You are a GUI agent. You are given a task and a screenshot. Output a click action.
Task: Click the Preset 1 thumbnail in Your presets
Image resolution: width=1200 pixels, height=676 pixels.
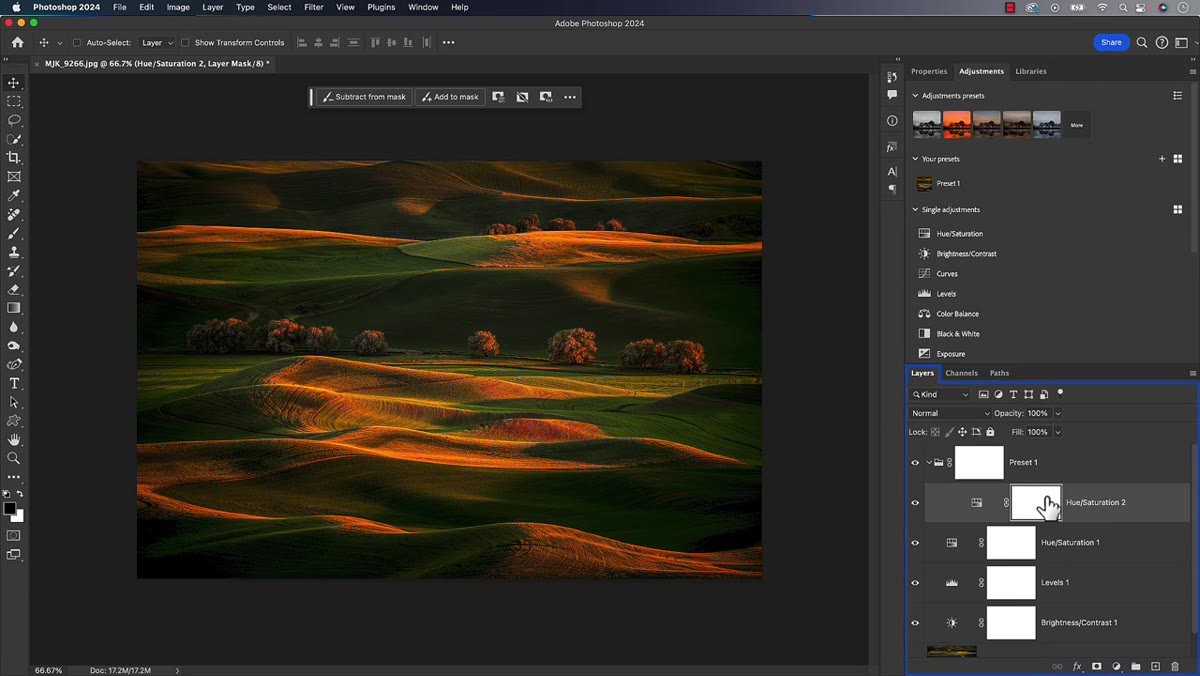coord(924,183)
